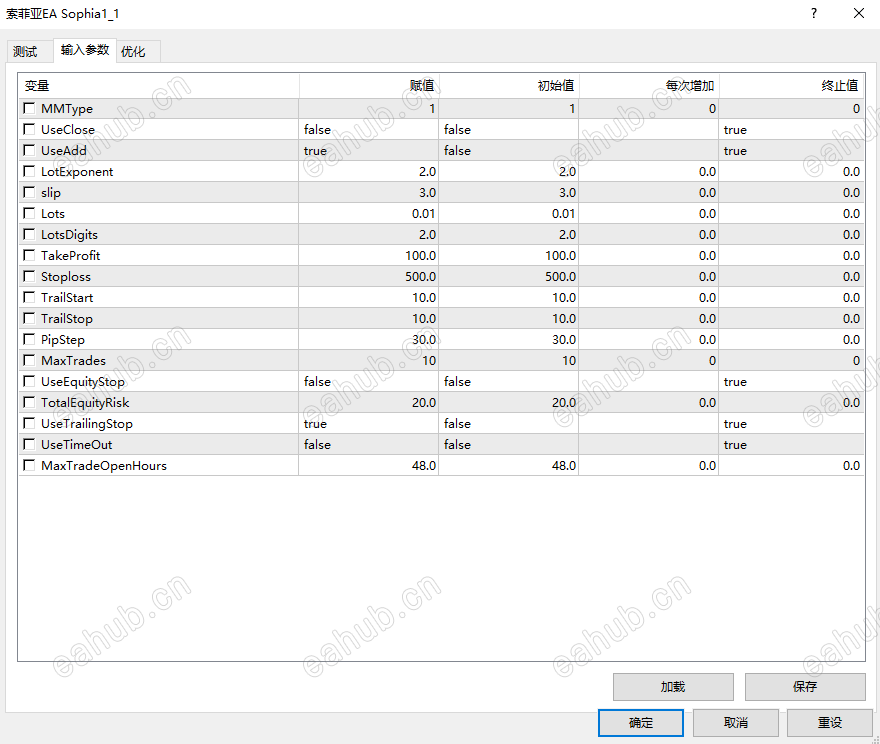Click the 保存 save button
The height and width of the screenshot is (744, 880).
(x=805, y=687)
